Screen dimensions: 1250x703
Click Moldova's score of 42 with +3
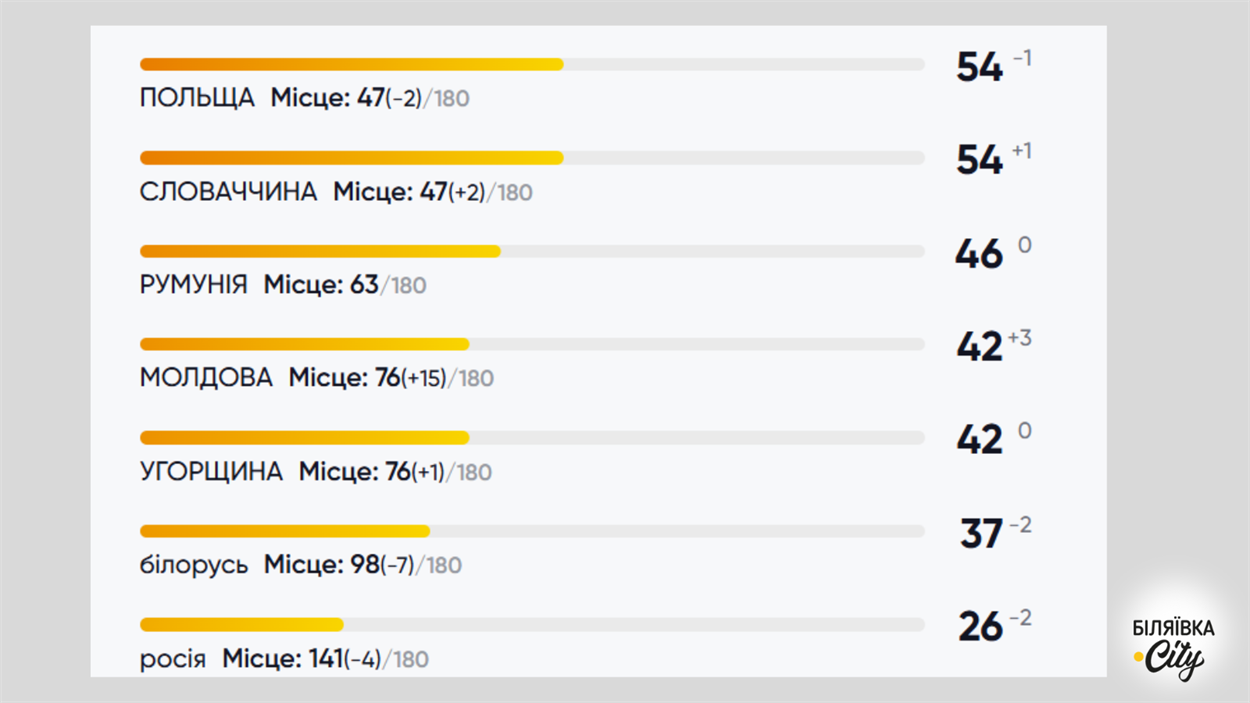[993, 346]
